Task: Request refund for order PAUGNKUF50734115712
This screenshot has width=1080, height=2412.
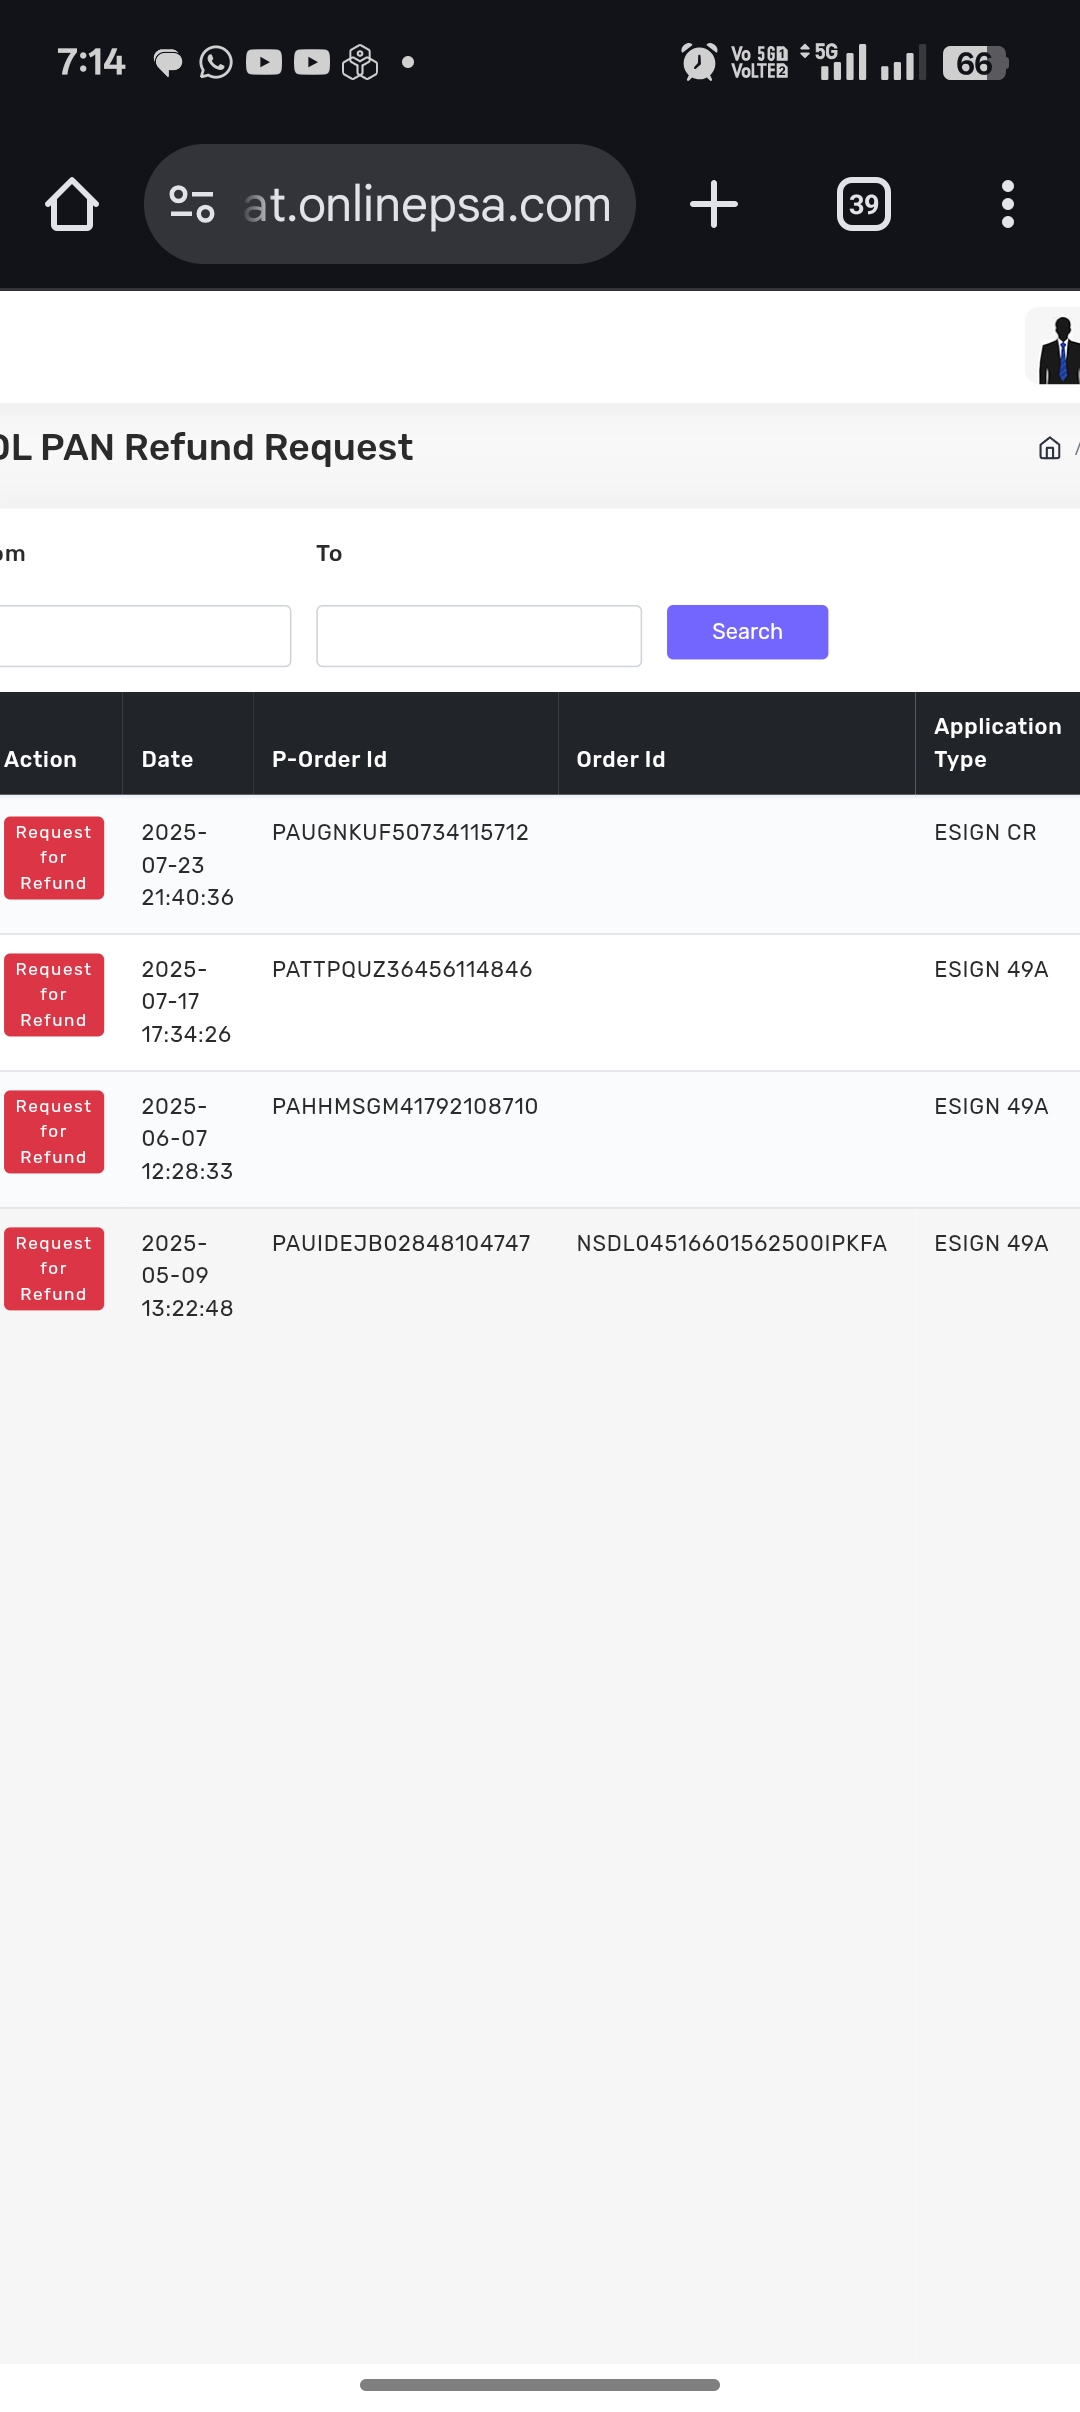Action: coord(54,858)
